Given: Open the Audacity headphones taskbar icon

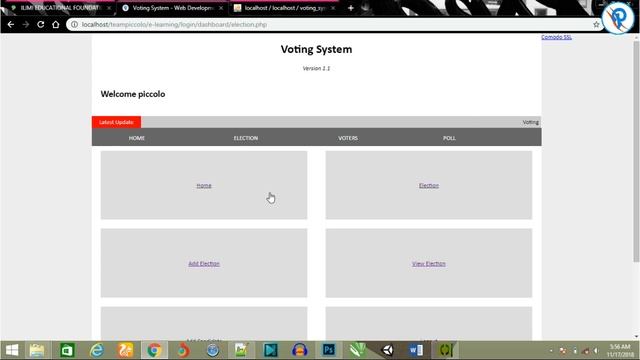Looking at the screenshot, I should [300, 350].
